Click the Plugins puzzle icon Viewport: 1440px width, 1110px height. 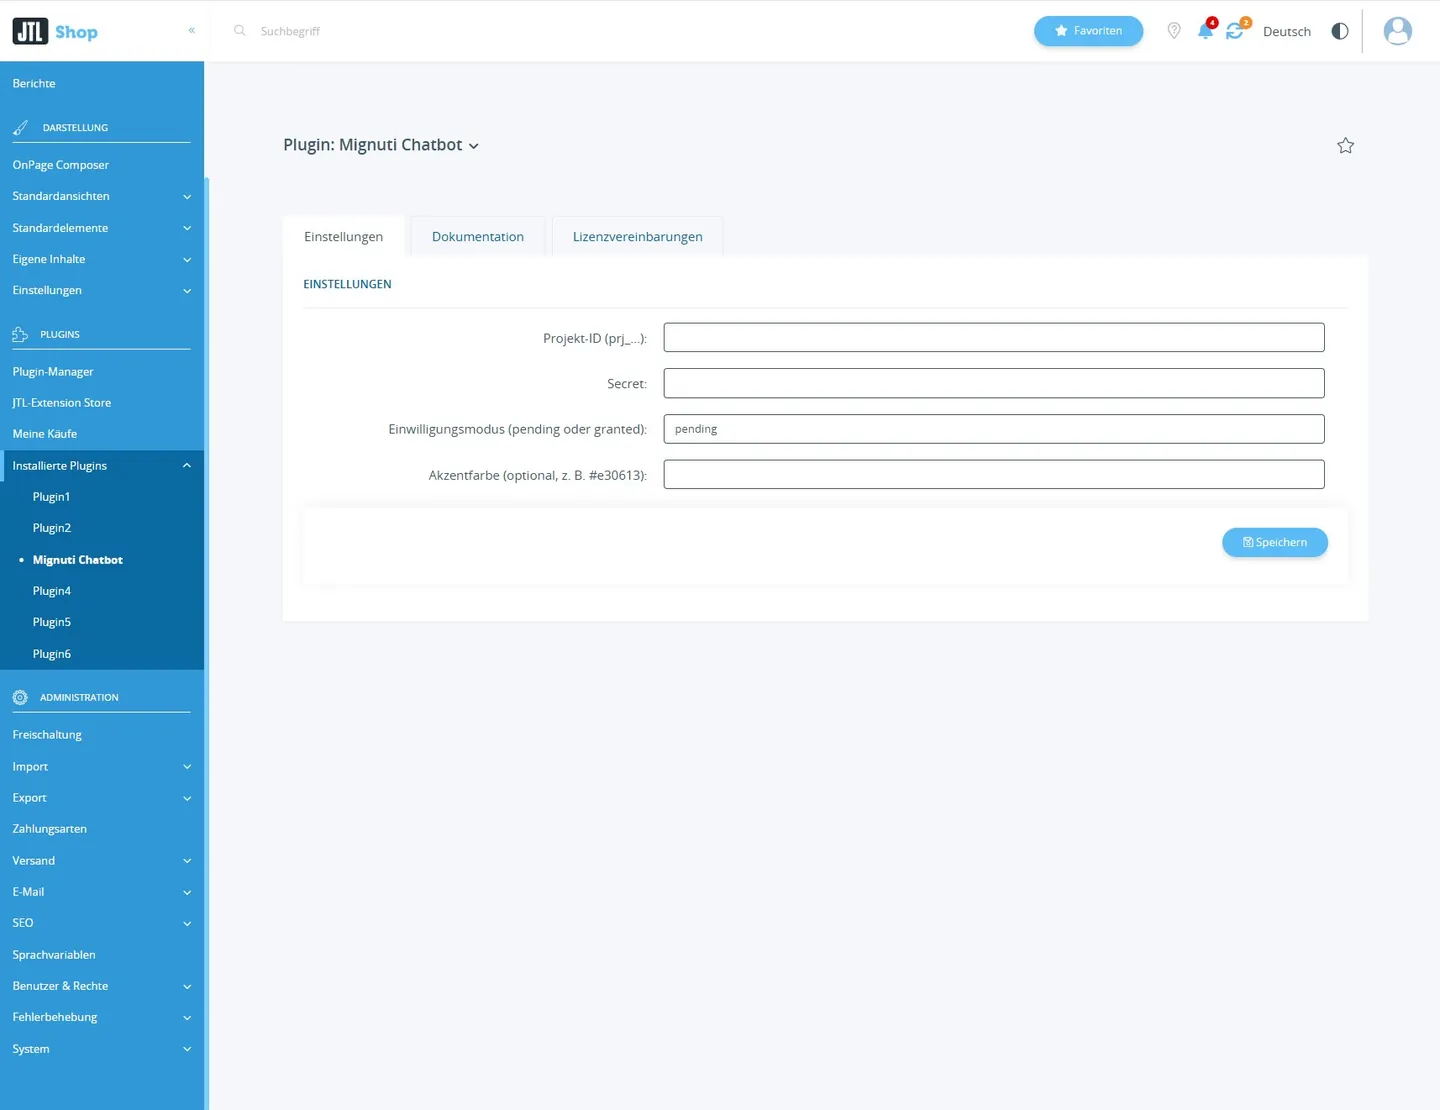20,334
